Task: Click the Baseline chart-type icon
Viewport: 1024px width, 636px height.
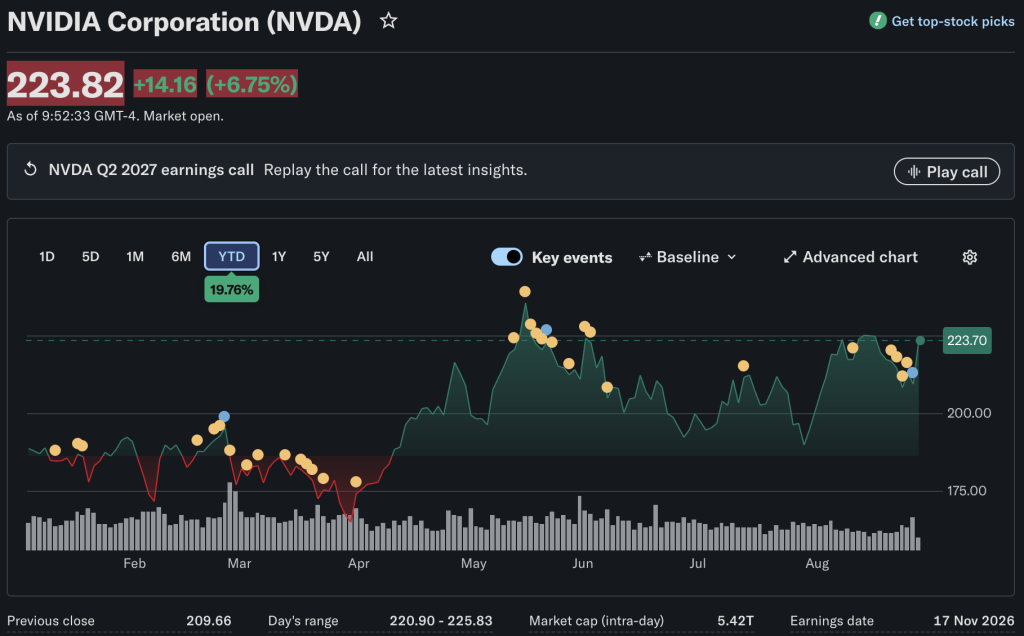Action: (645, 257)
